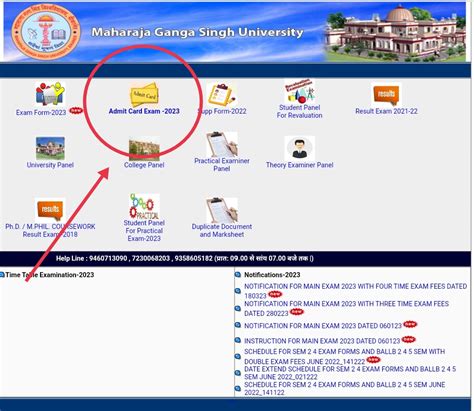Click the Help Line phone numbers text
The height and width of the screenshot is (411, 474).
point(185,258)
